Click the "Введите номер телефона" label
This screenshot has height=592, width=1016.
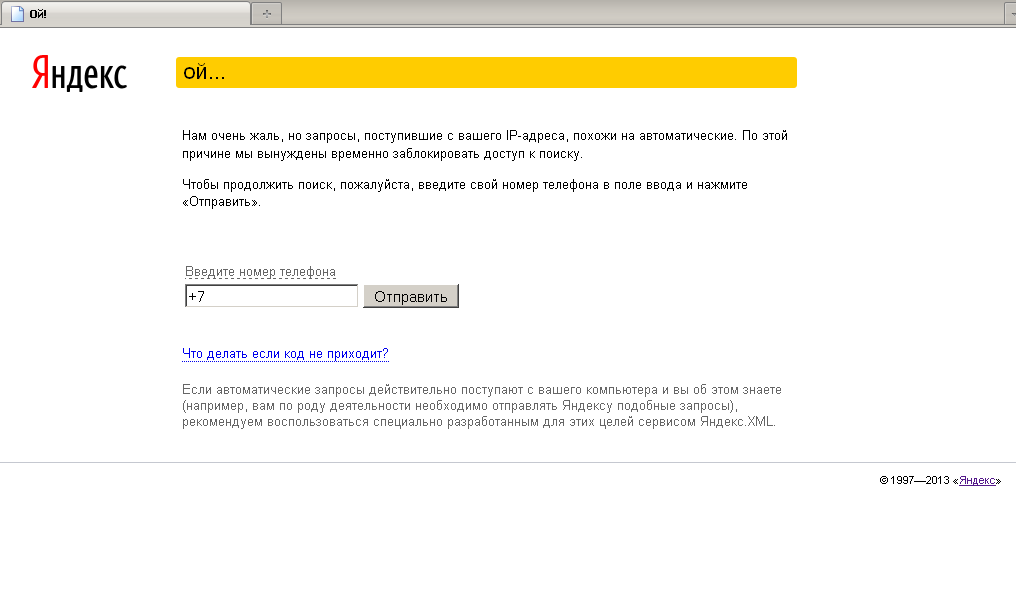[x=260, y=272]
